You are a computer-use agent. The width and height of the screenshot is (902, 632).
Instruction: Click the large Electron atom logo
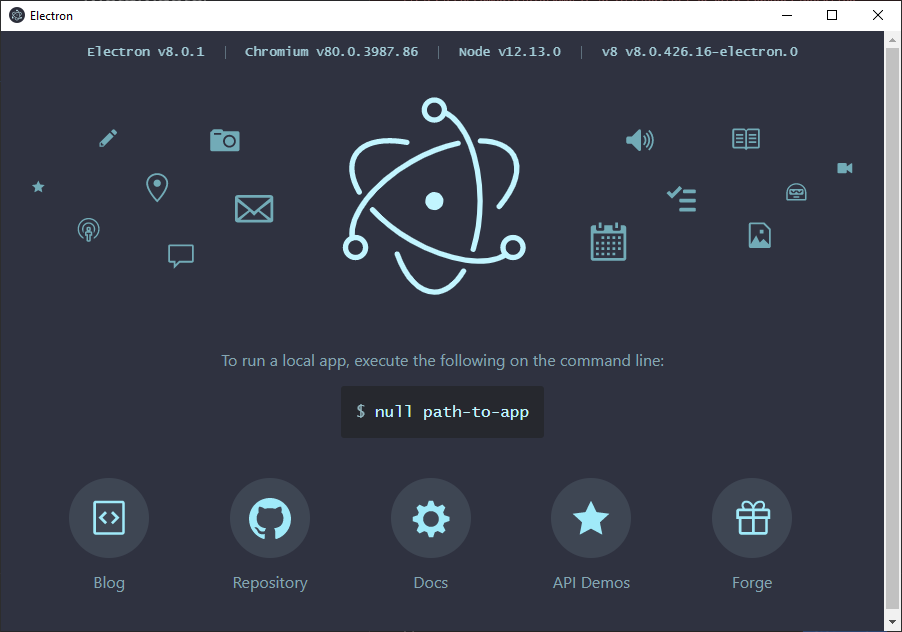pyautogui.click(x=434, y=196)
